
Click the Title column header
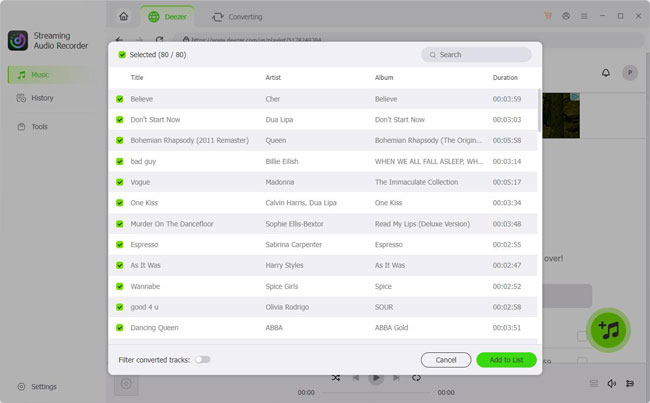(x=137, y=78)
